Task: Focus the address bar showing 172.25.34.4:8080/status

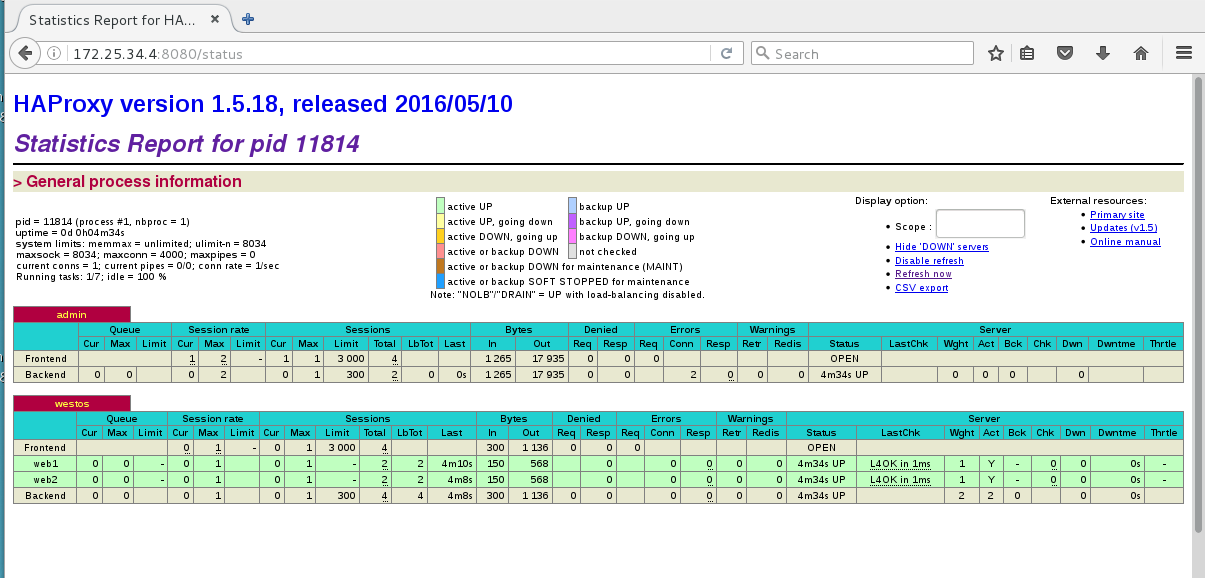Action: [x=380, y=54]
